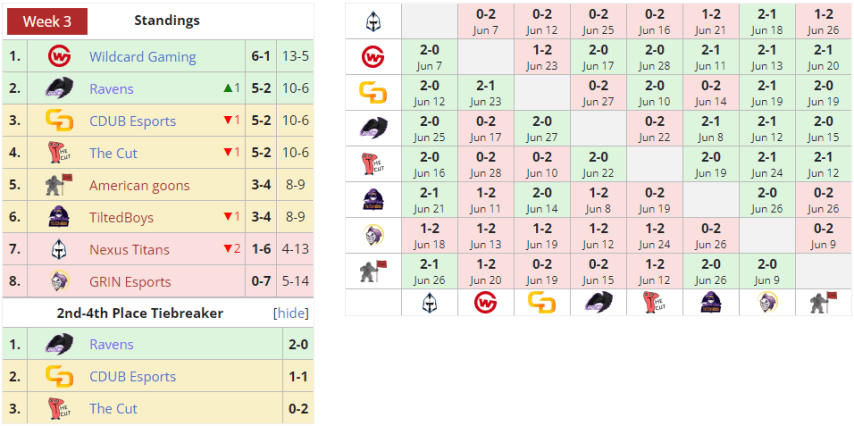The image size is (854, 426).
Task: Click the 1-2 Jun 23 crosstable cell
Action: 542,56
